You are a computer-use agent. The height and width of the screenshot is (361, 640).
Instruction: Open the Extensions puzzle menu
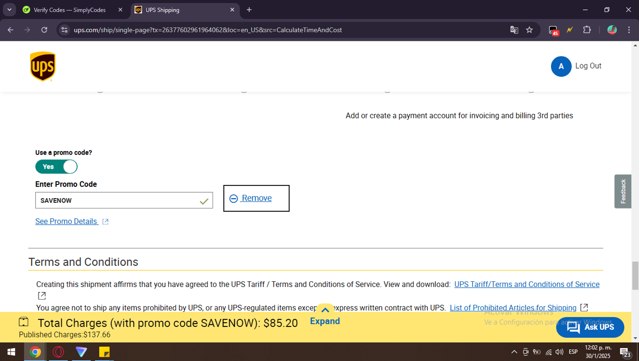[587, 30]
